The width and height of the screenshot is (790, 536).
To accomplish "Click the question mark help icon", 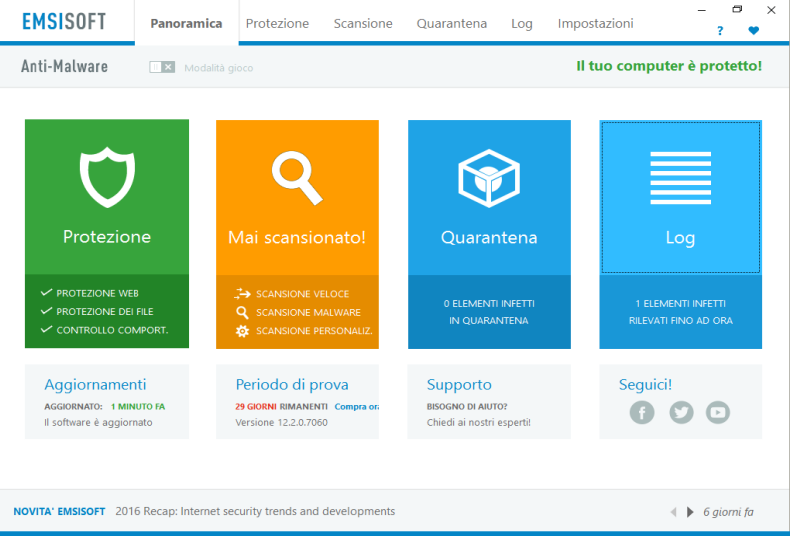I will tap(720, 31).
